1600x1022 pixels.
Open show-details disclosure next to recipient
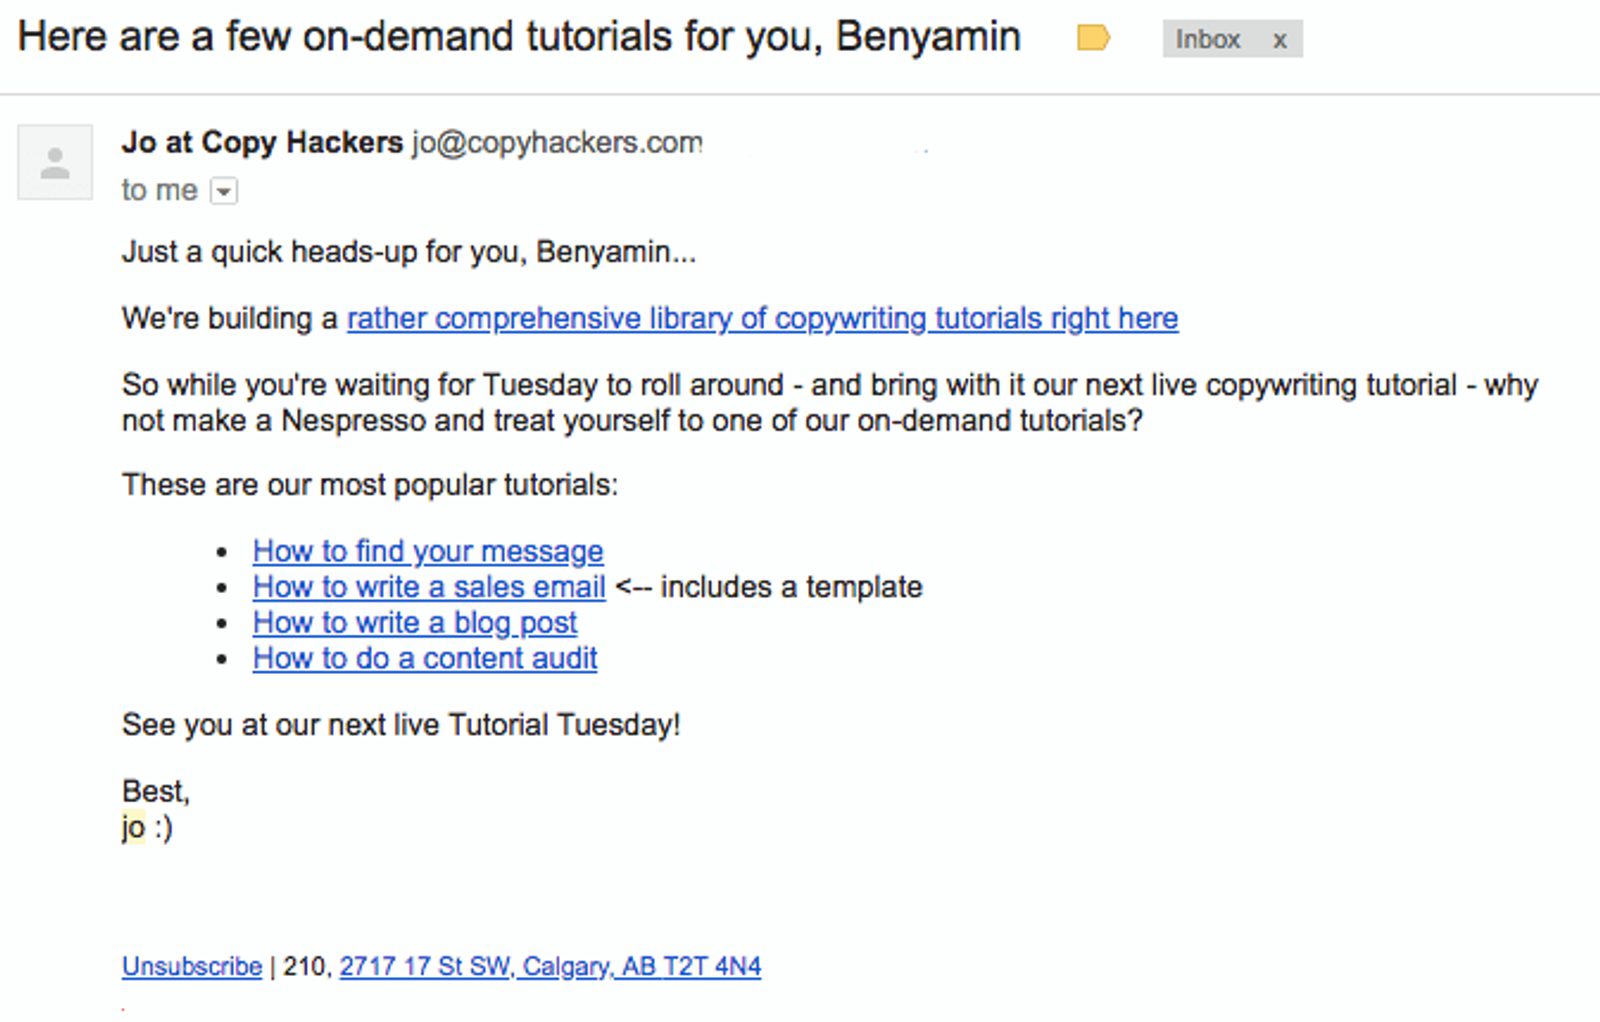point(224,190)
